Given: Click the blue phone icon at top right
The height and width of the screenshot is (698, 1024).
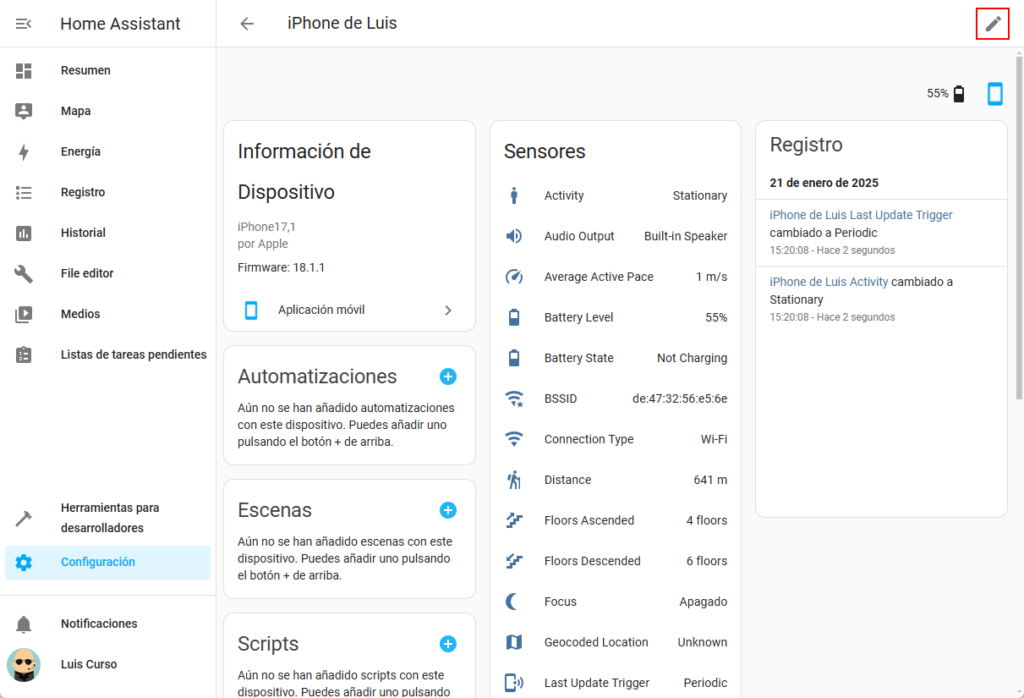Looking at the screenshot, I should tap(995, 94).
